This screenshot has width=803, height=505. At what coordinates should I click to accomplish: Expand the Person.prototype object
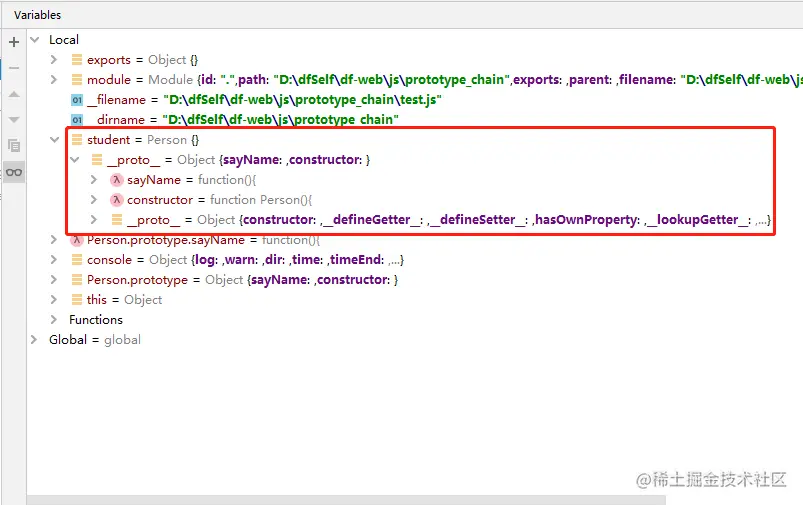pyautogui.click(x=54, y=279)
